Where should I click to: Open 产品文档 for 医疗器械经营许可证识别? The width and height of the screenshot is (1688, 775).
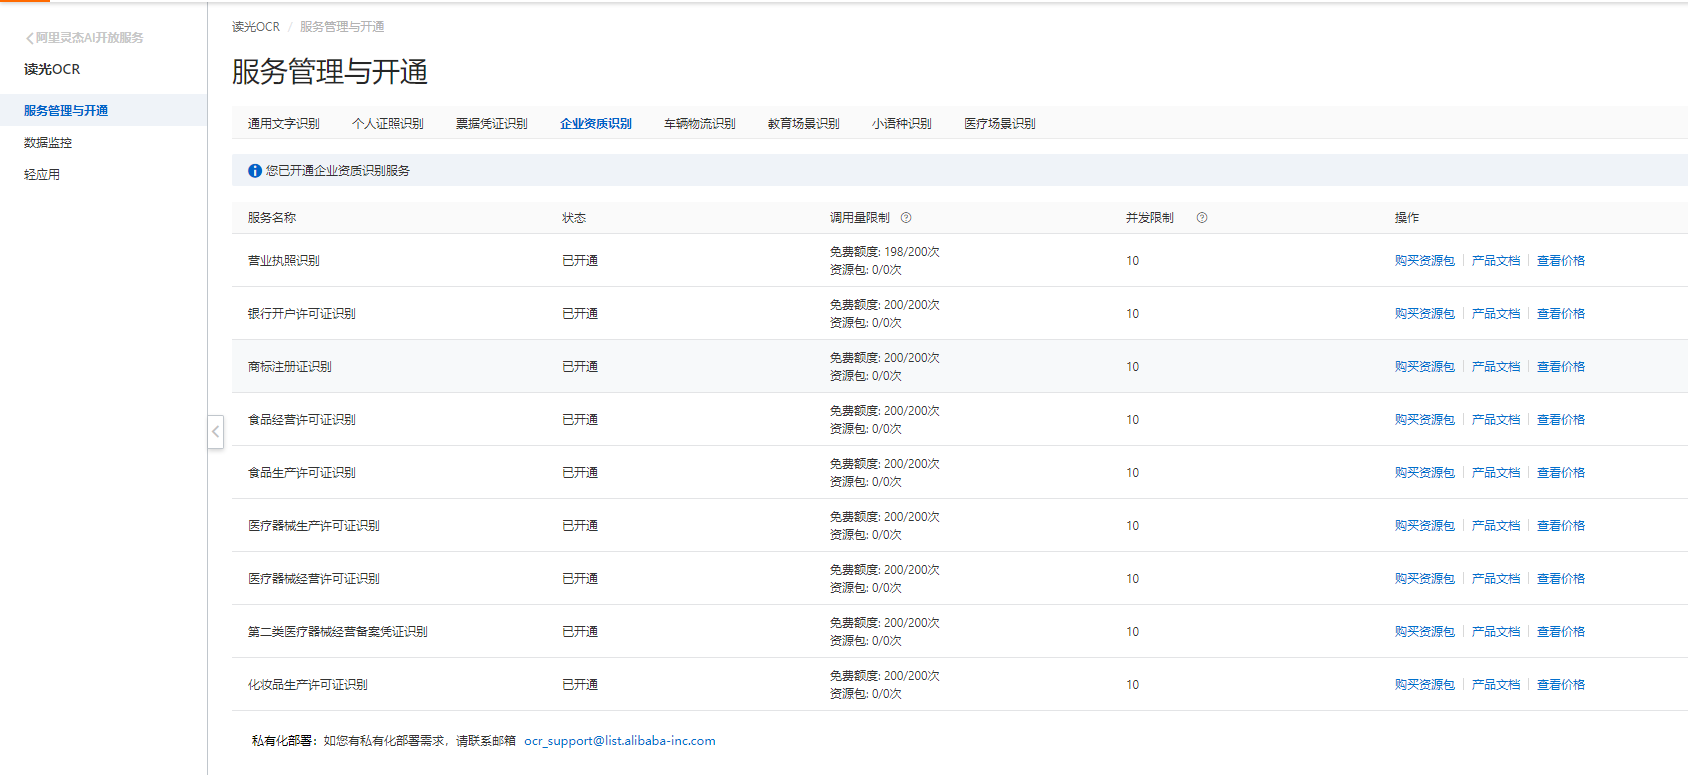pyautogui.click(x=1496, y=579)
